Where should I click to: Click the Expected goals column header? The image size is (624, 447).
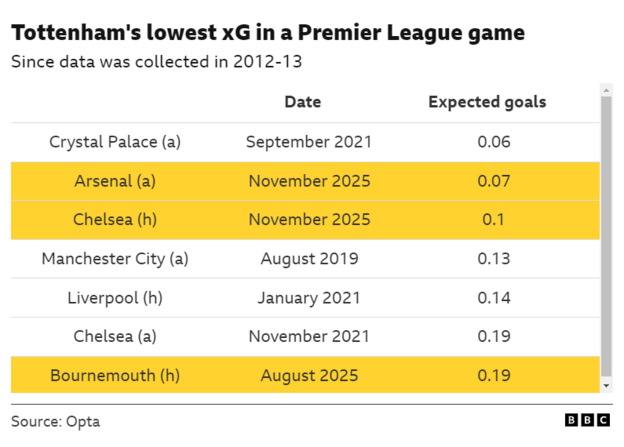[x=487, y=102]
